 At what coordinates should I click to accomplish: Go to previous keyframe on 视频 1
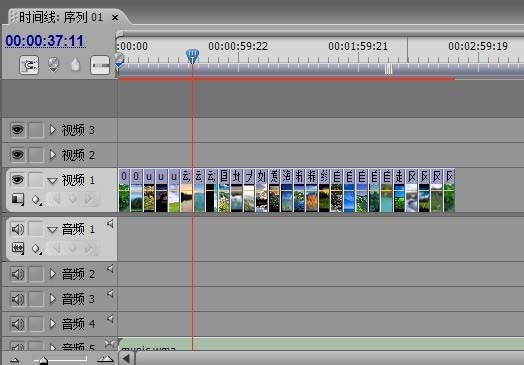click(56, 199)
